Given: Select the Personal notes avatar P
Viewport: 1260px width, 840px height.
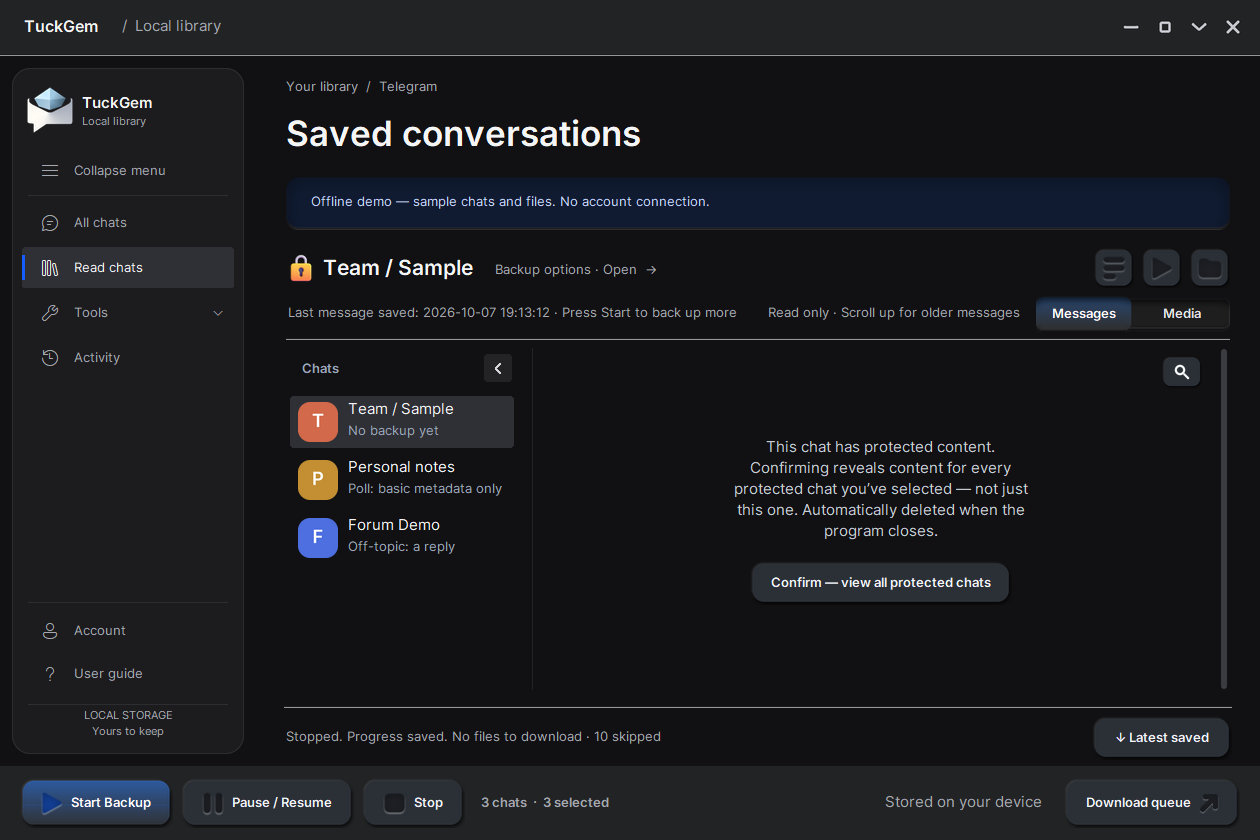Looking at the screenshot, I should tap(318, 480).
